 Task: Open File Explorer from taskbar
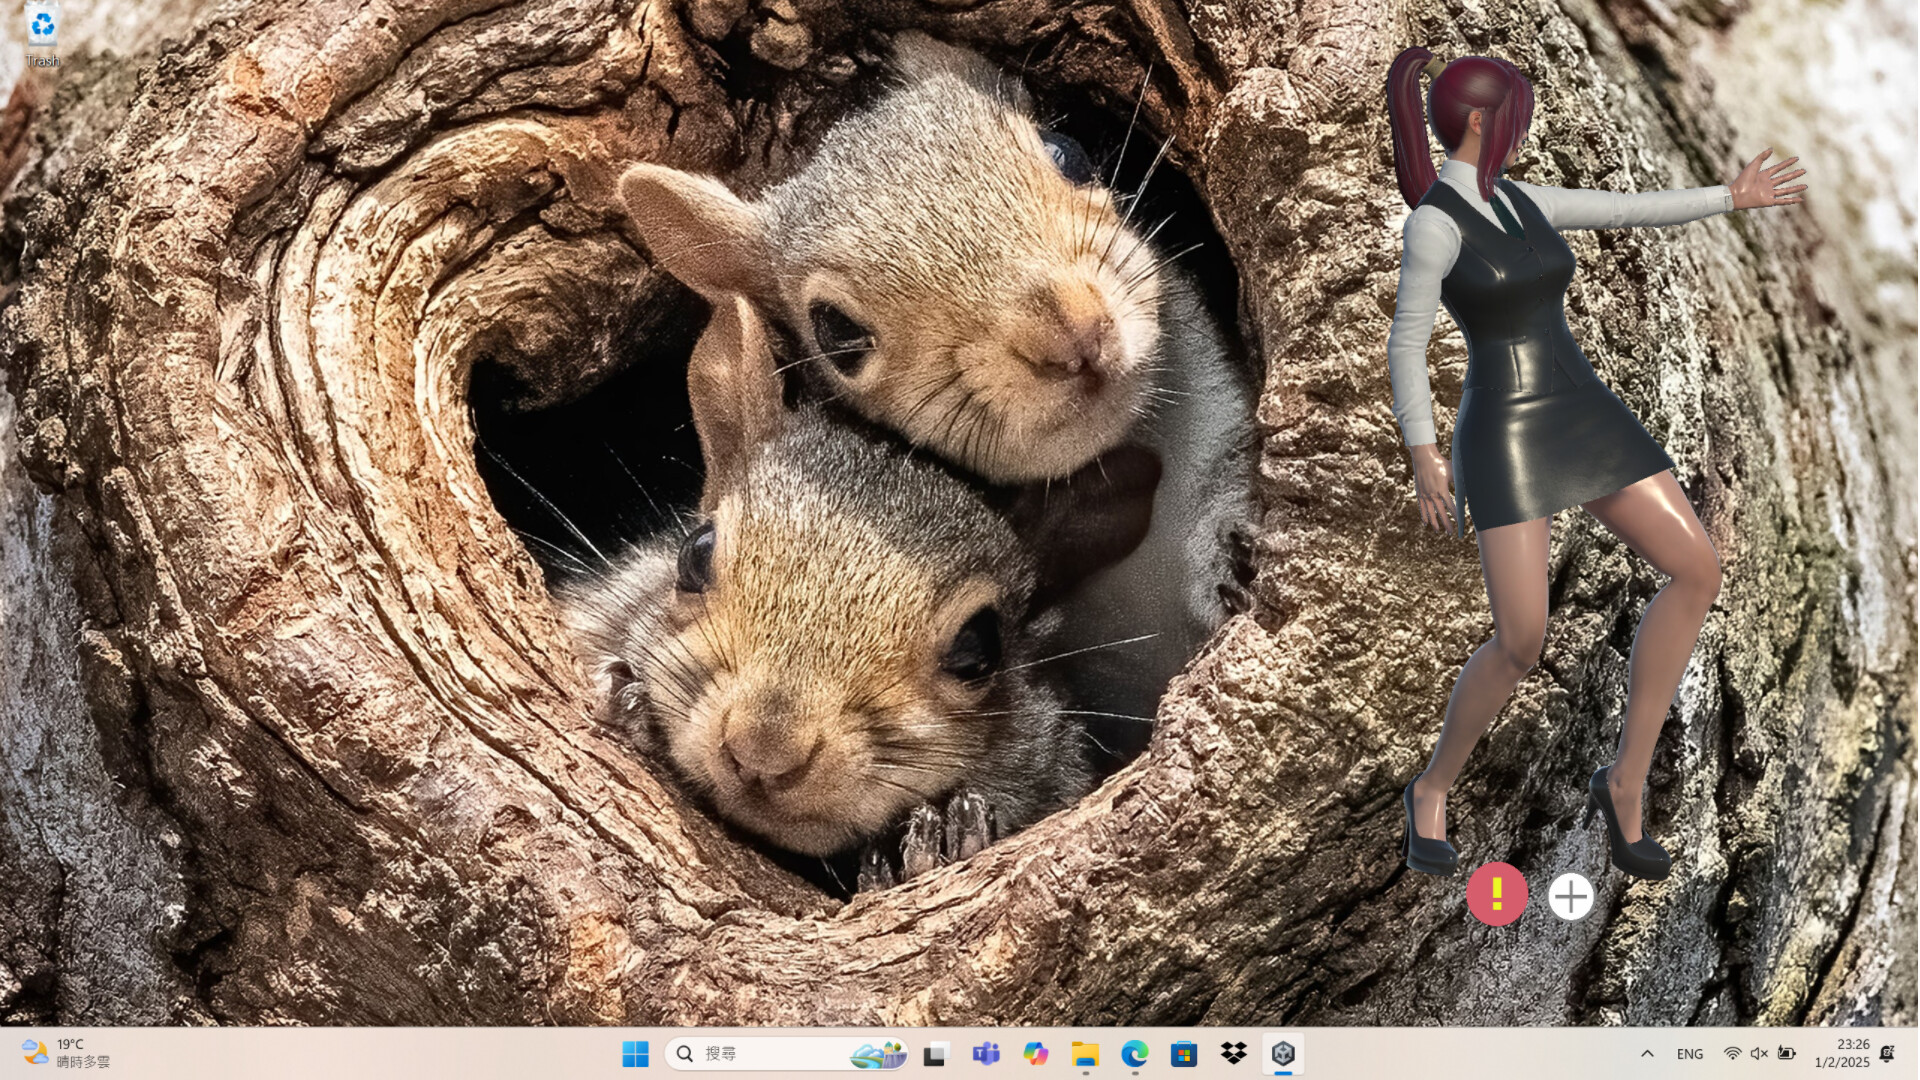coord(1085,1053)
